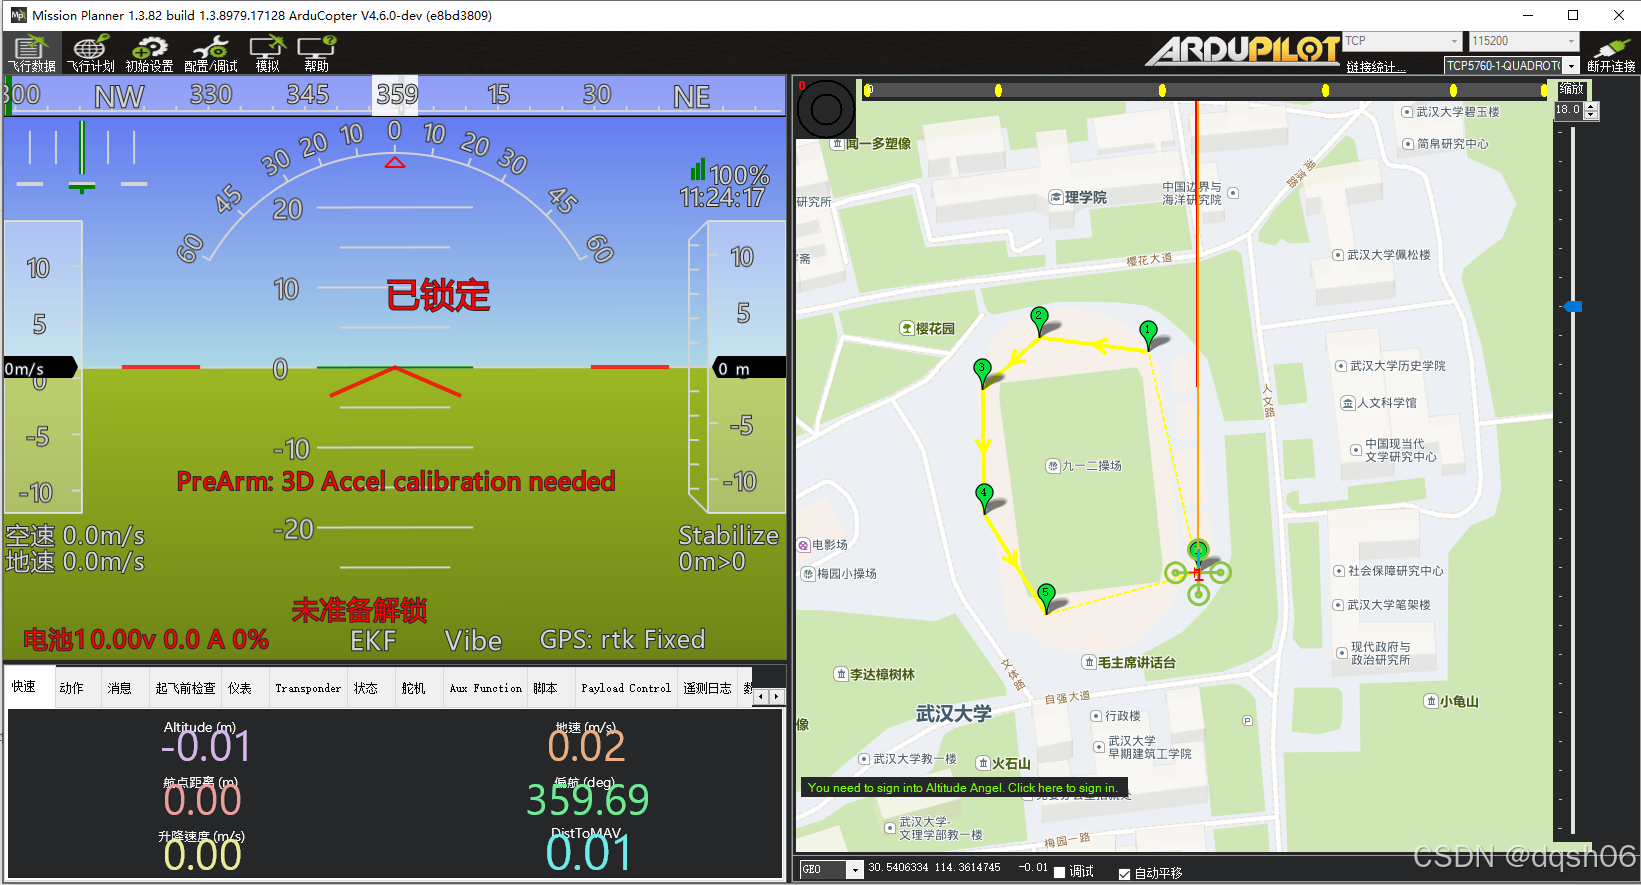The height and width of the screenshot is (885, 1641).
Task: Switch to the 遥测日志 telemetry logs tab
Action: [707, 688]
